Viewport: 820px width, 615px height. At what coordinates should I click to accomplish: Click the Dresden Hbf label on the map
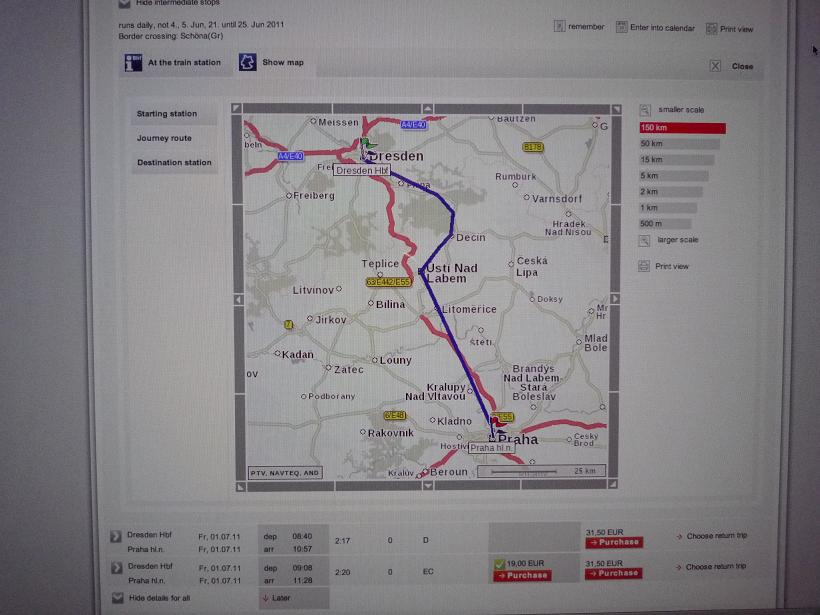(362, 170)
